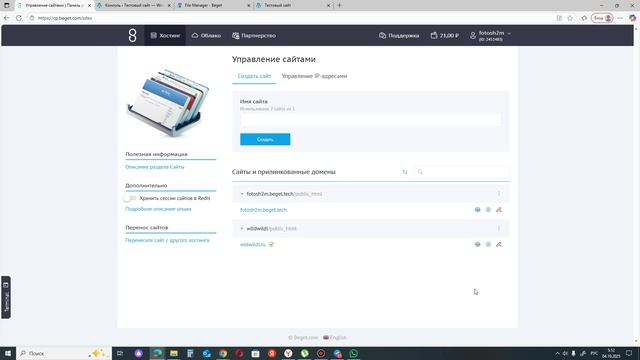Open the side feedback tab on left edge
The image size is (640, 360).
click(6, 297)
